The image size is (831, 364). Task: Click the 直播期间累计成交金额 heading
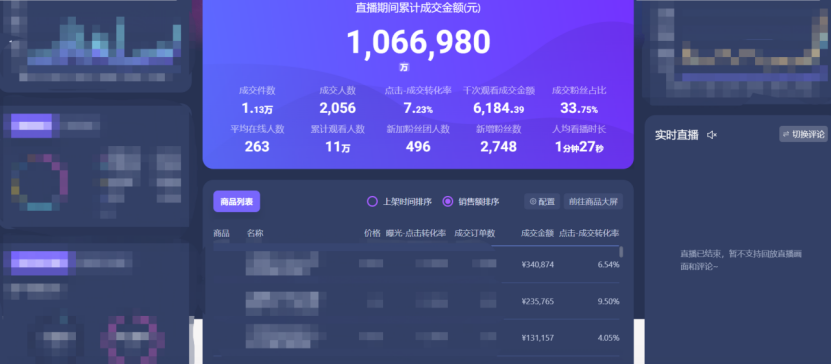click(x=418, y=8)
